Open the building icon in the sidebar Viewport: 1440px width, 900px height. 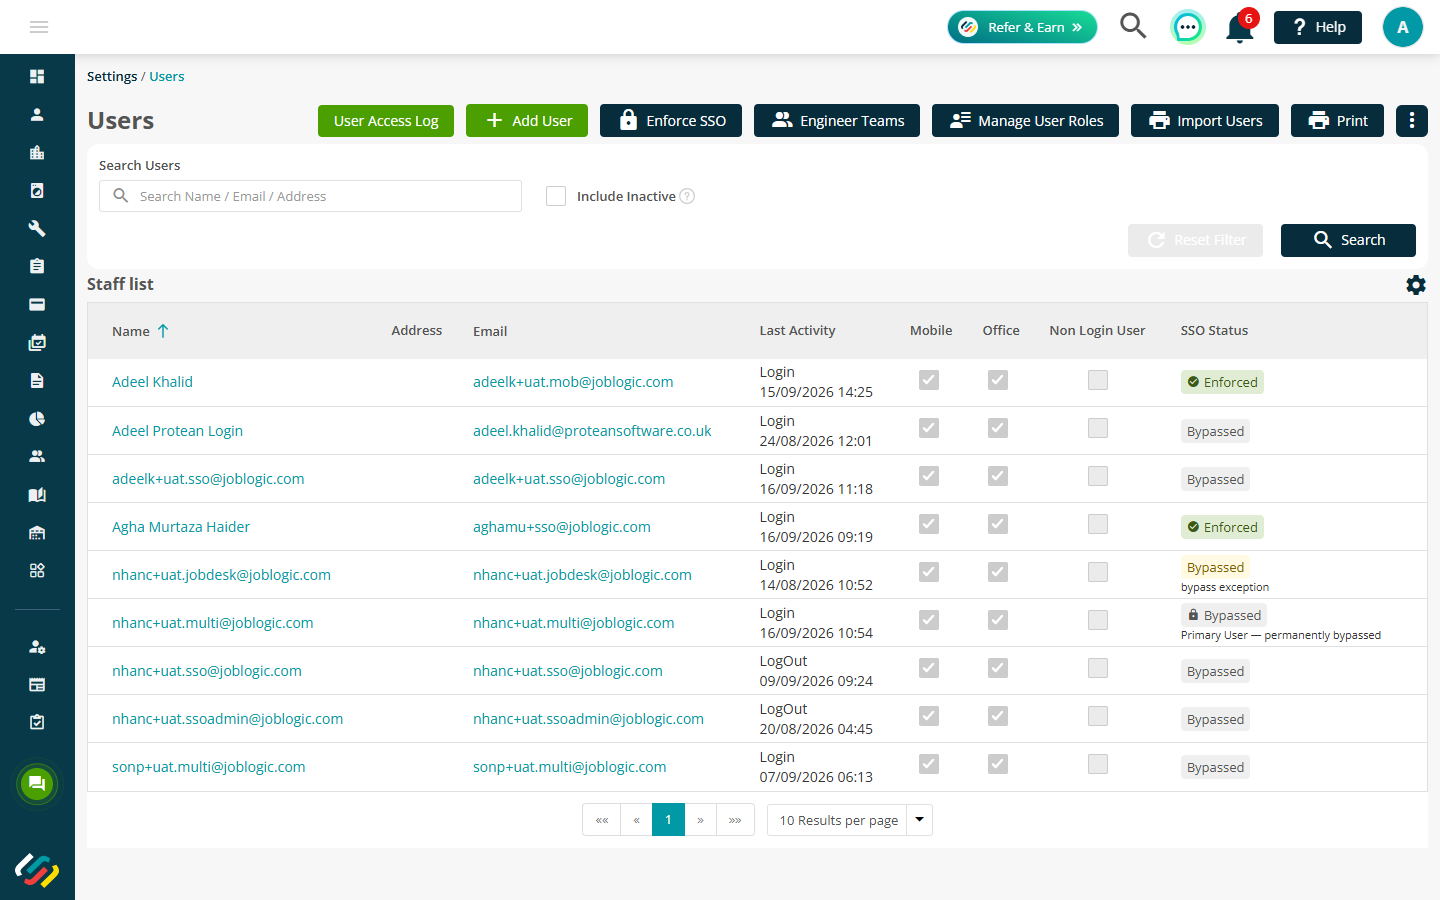37,152
